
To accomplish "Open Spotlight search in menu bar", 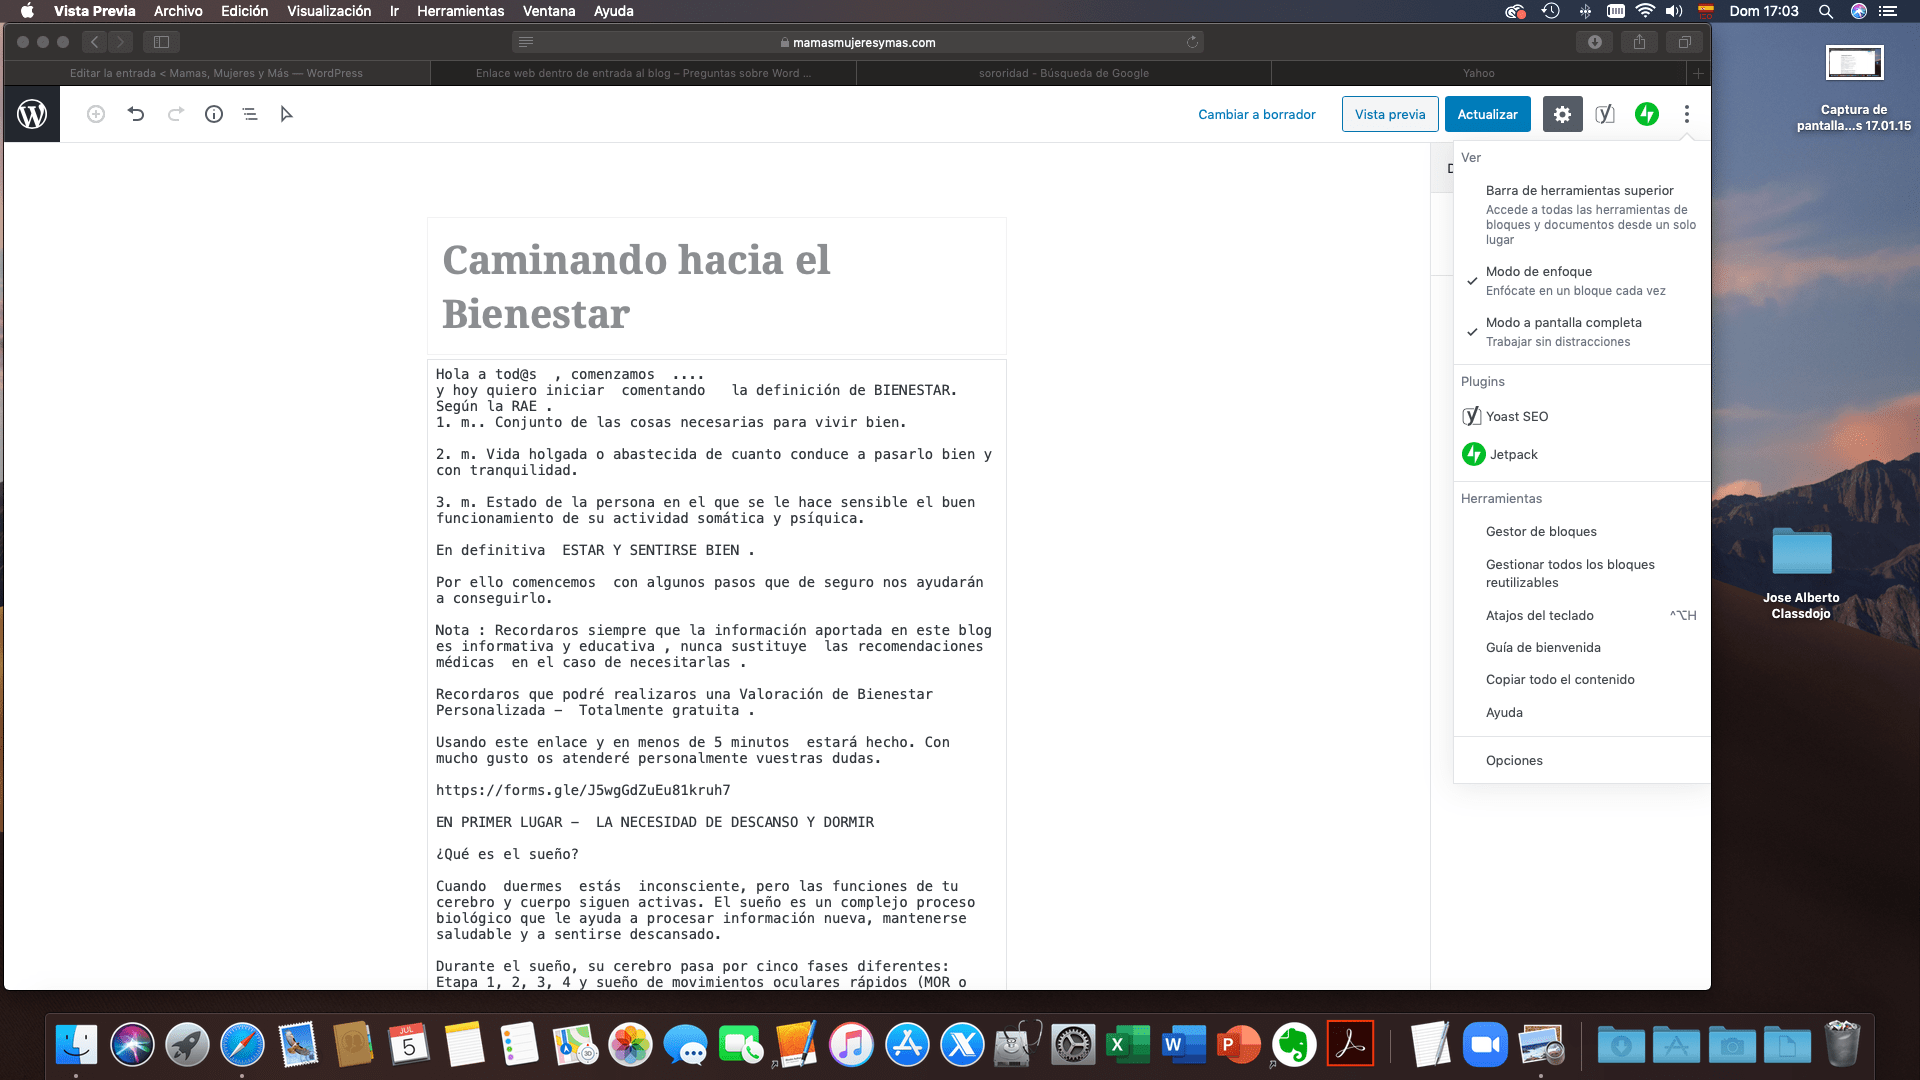I will pyautogui.click(x=1826, y=11).
